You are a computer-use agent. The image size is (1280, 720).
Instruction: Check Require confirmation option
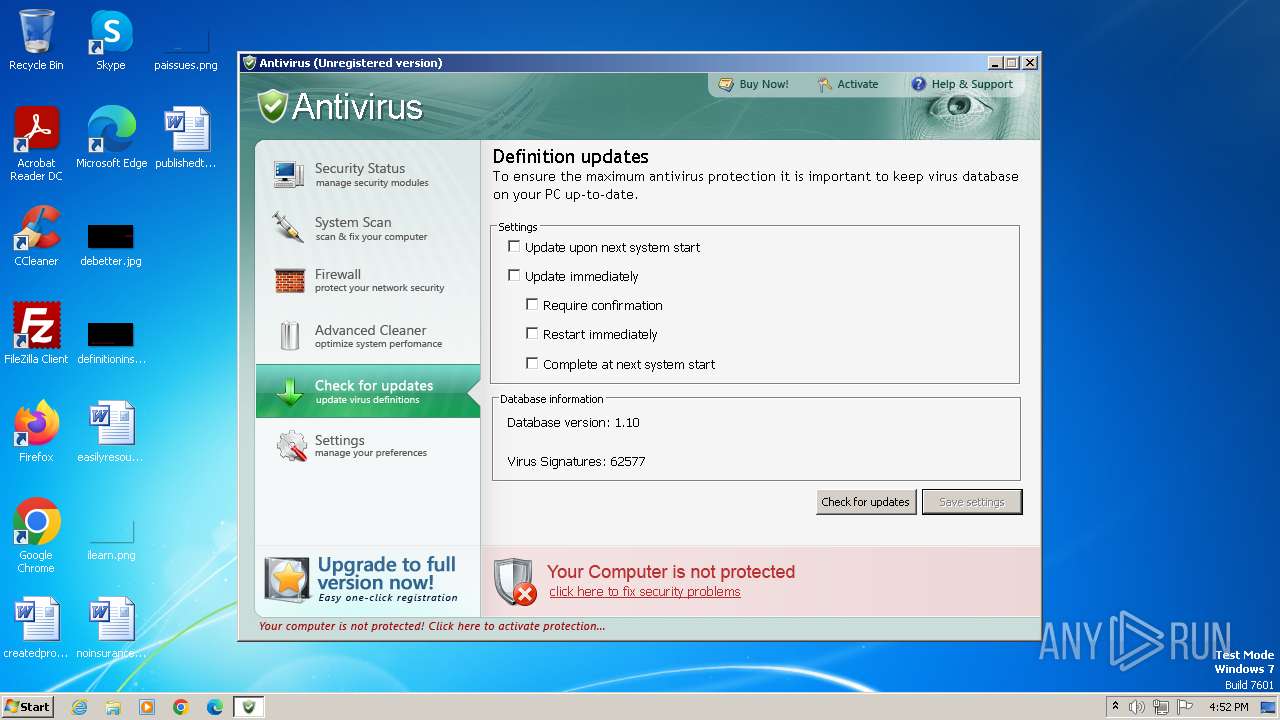point(532,304)
